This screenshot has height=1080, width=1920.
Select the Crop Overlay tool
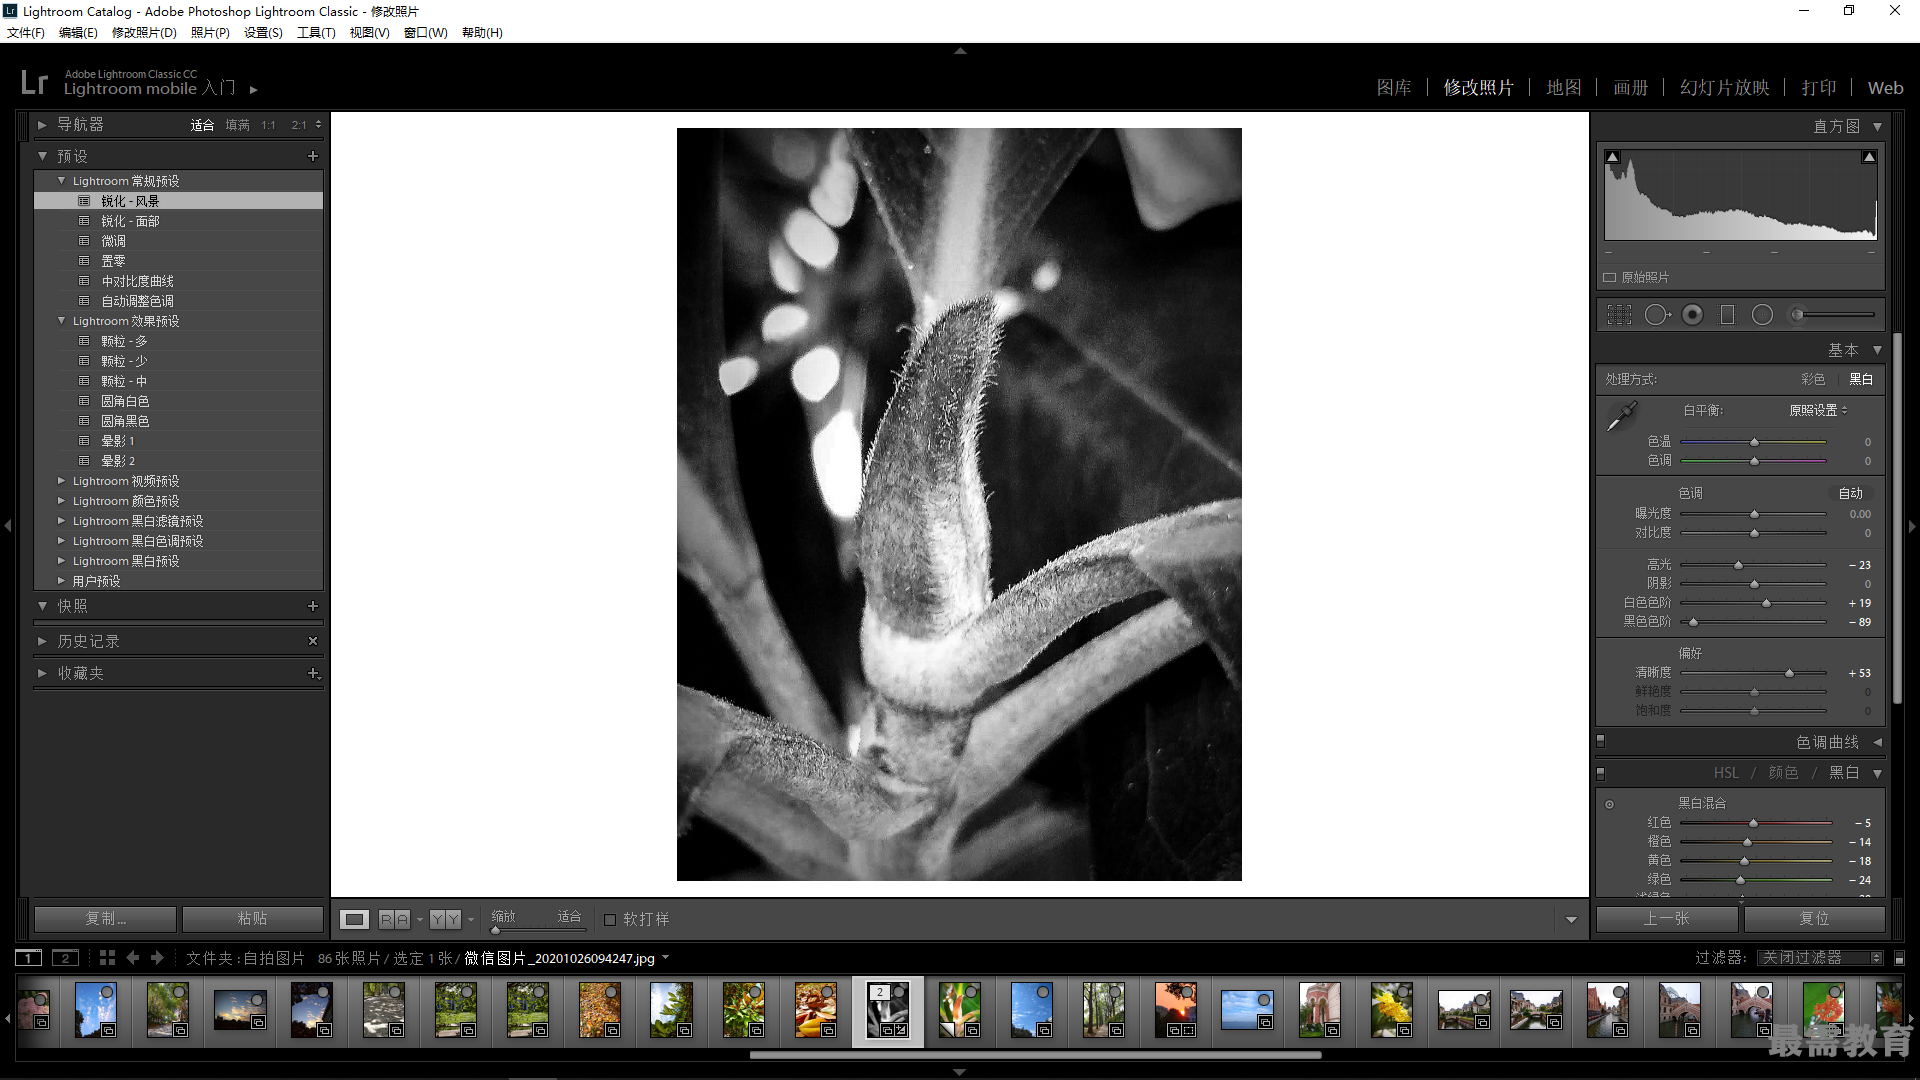click(1619, 315)
